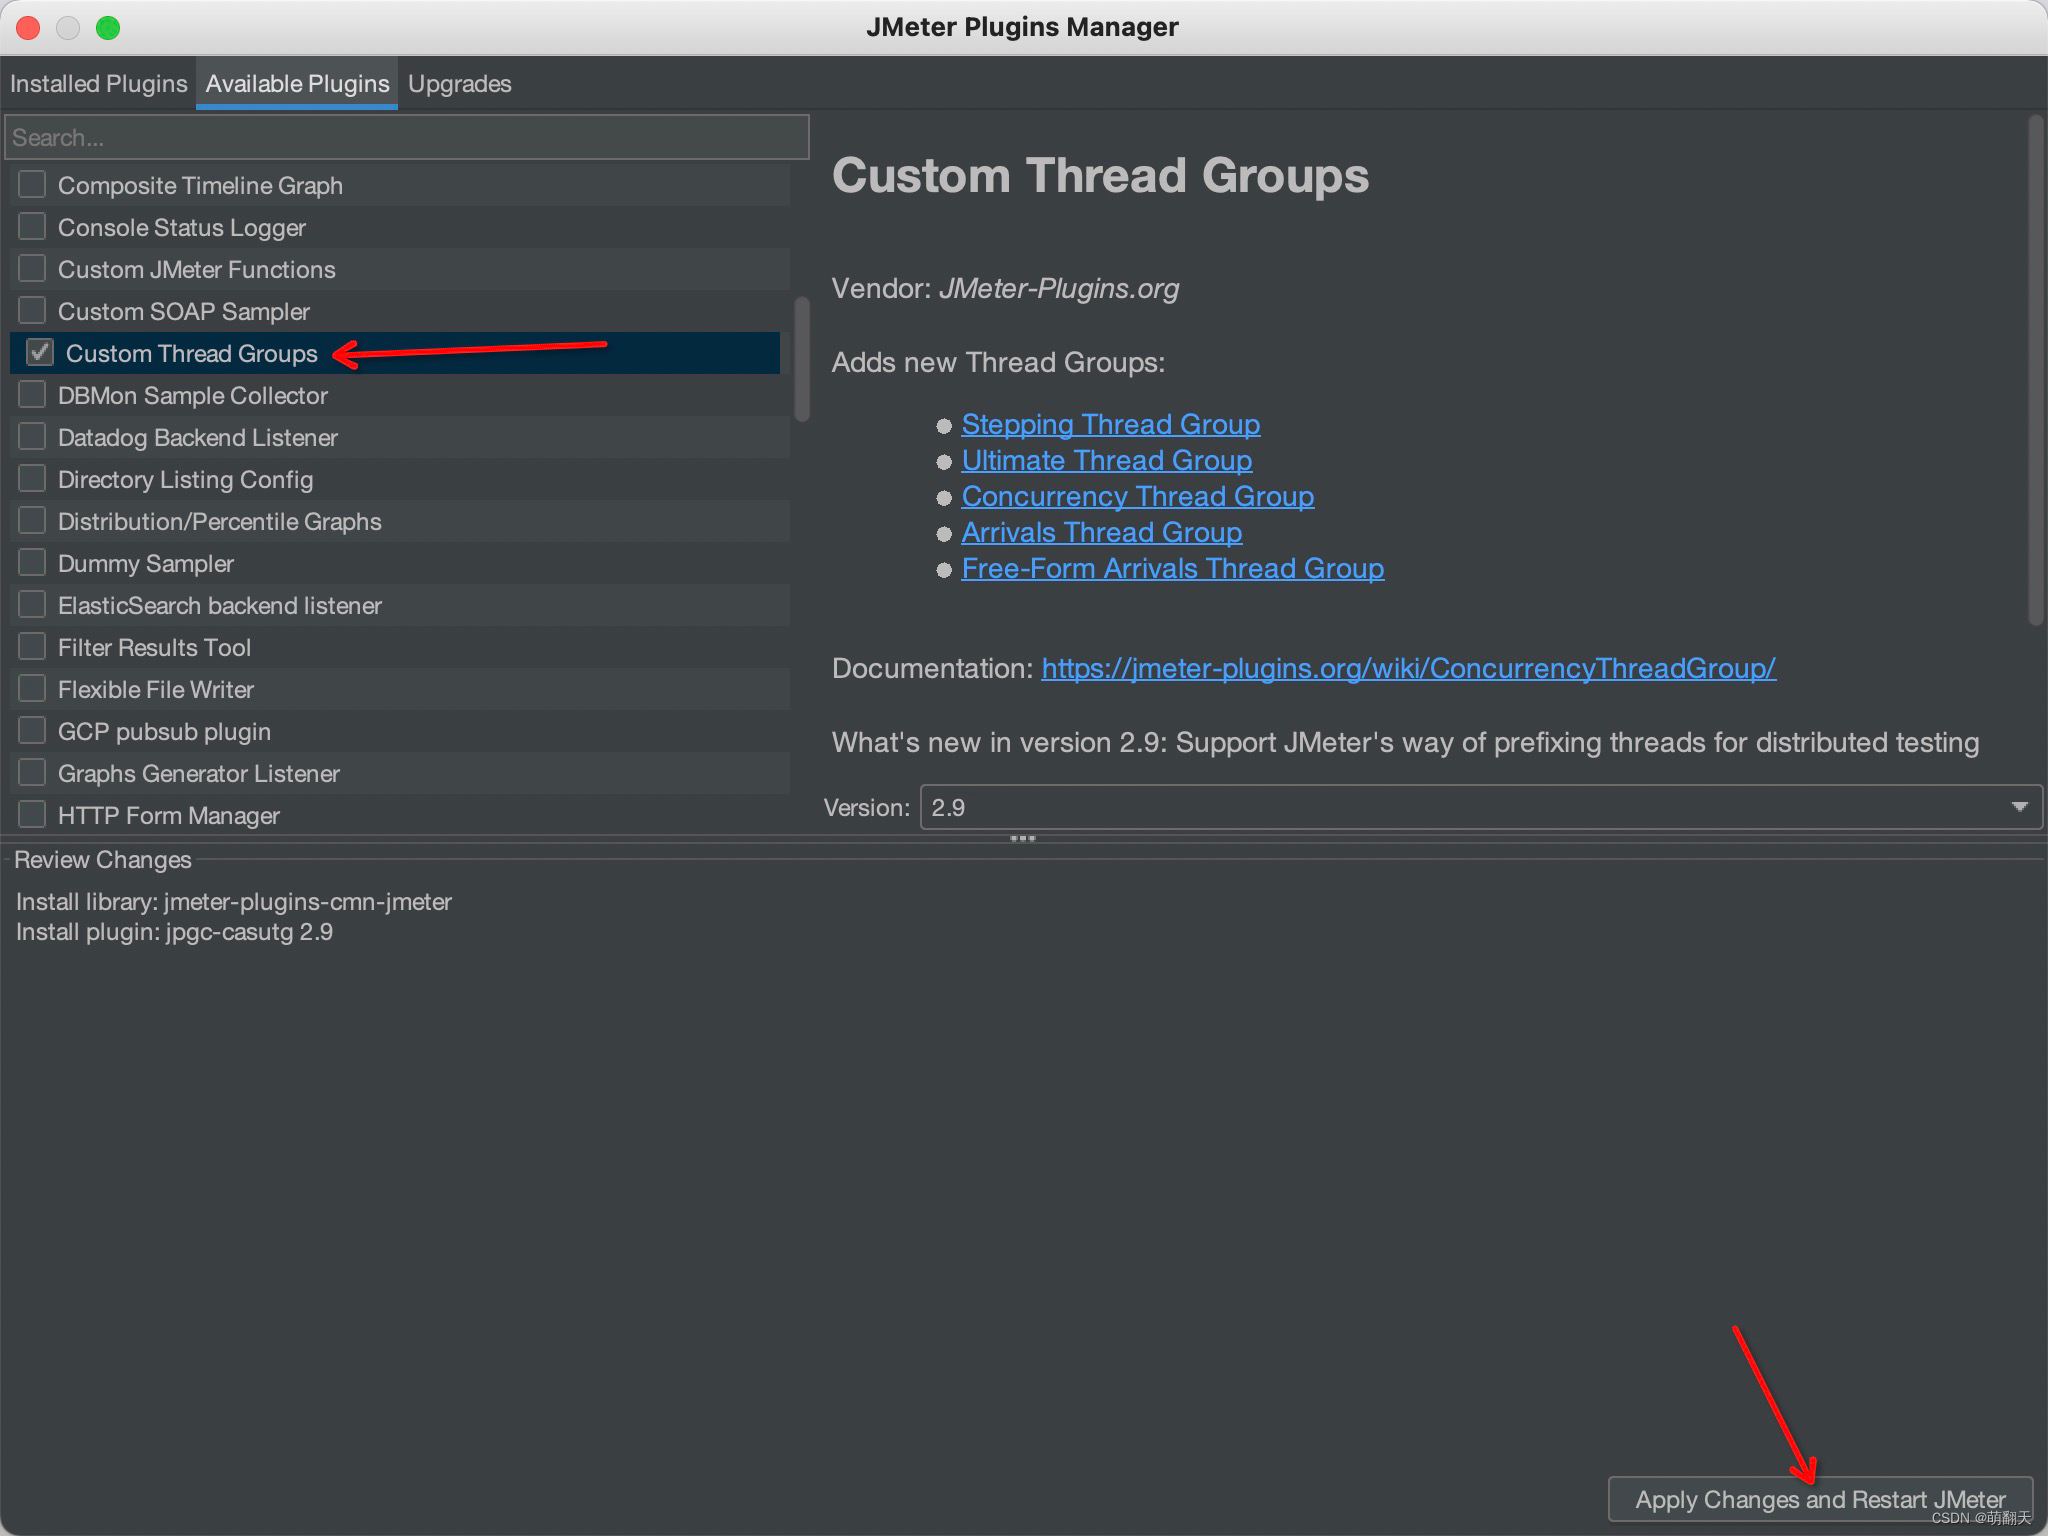The image size is (2048, 1536).
Task: Check the Dummy Sampler checkbox
Action: coord(31,562)
